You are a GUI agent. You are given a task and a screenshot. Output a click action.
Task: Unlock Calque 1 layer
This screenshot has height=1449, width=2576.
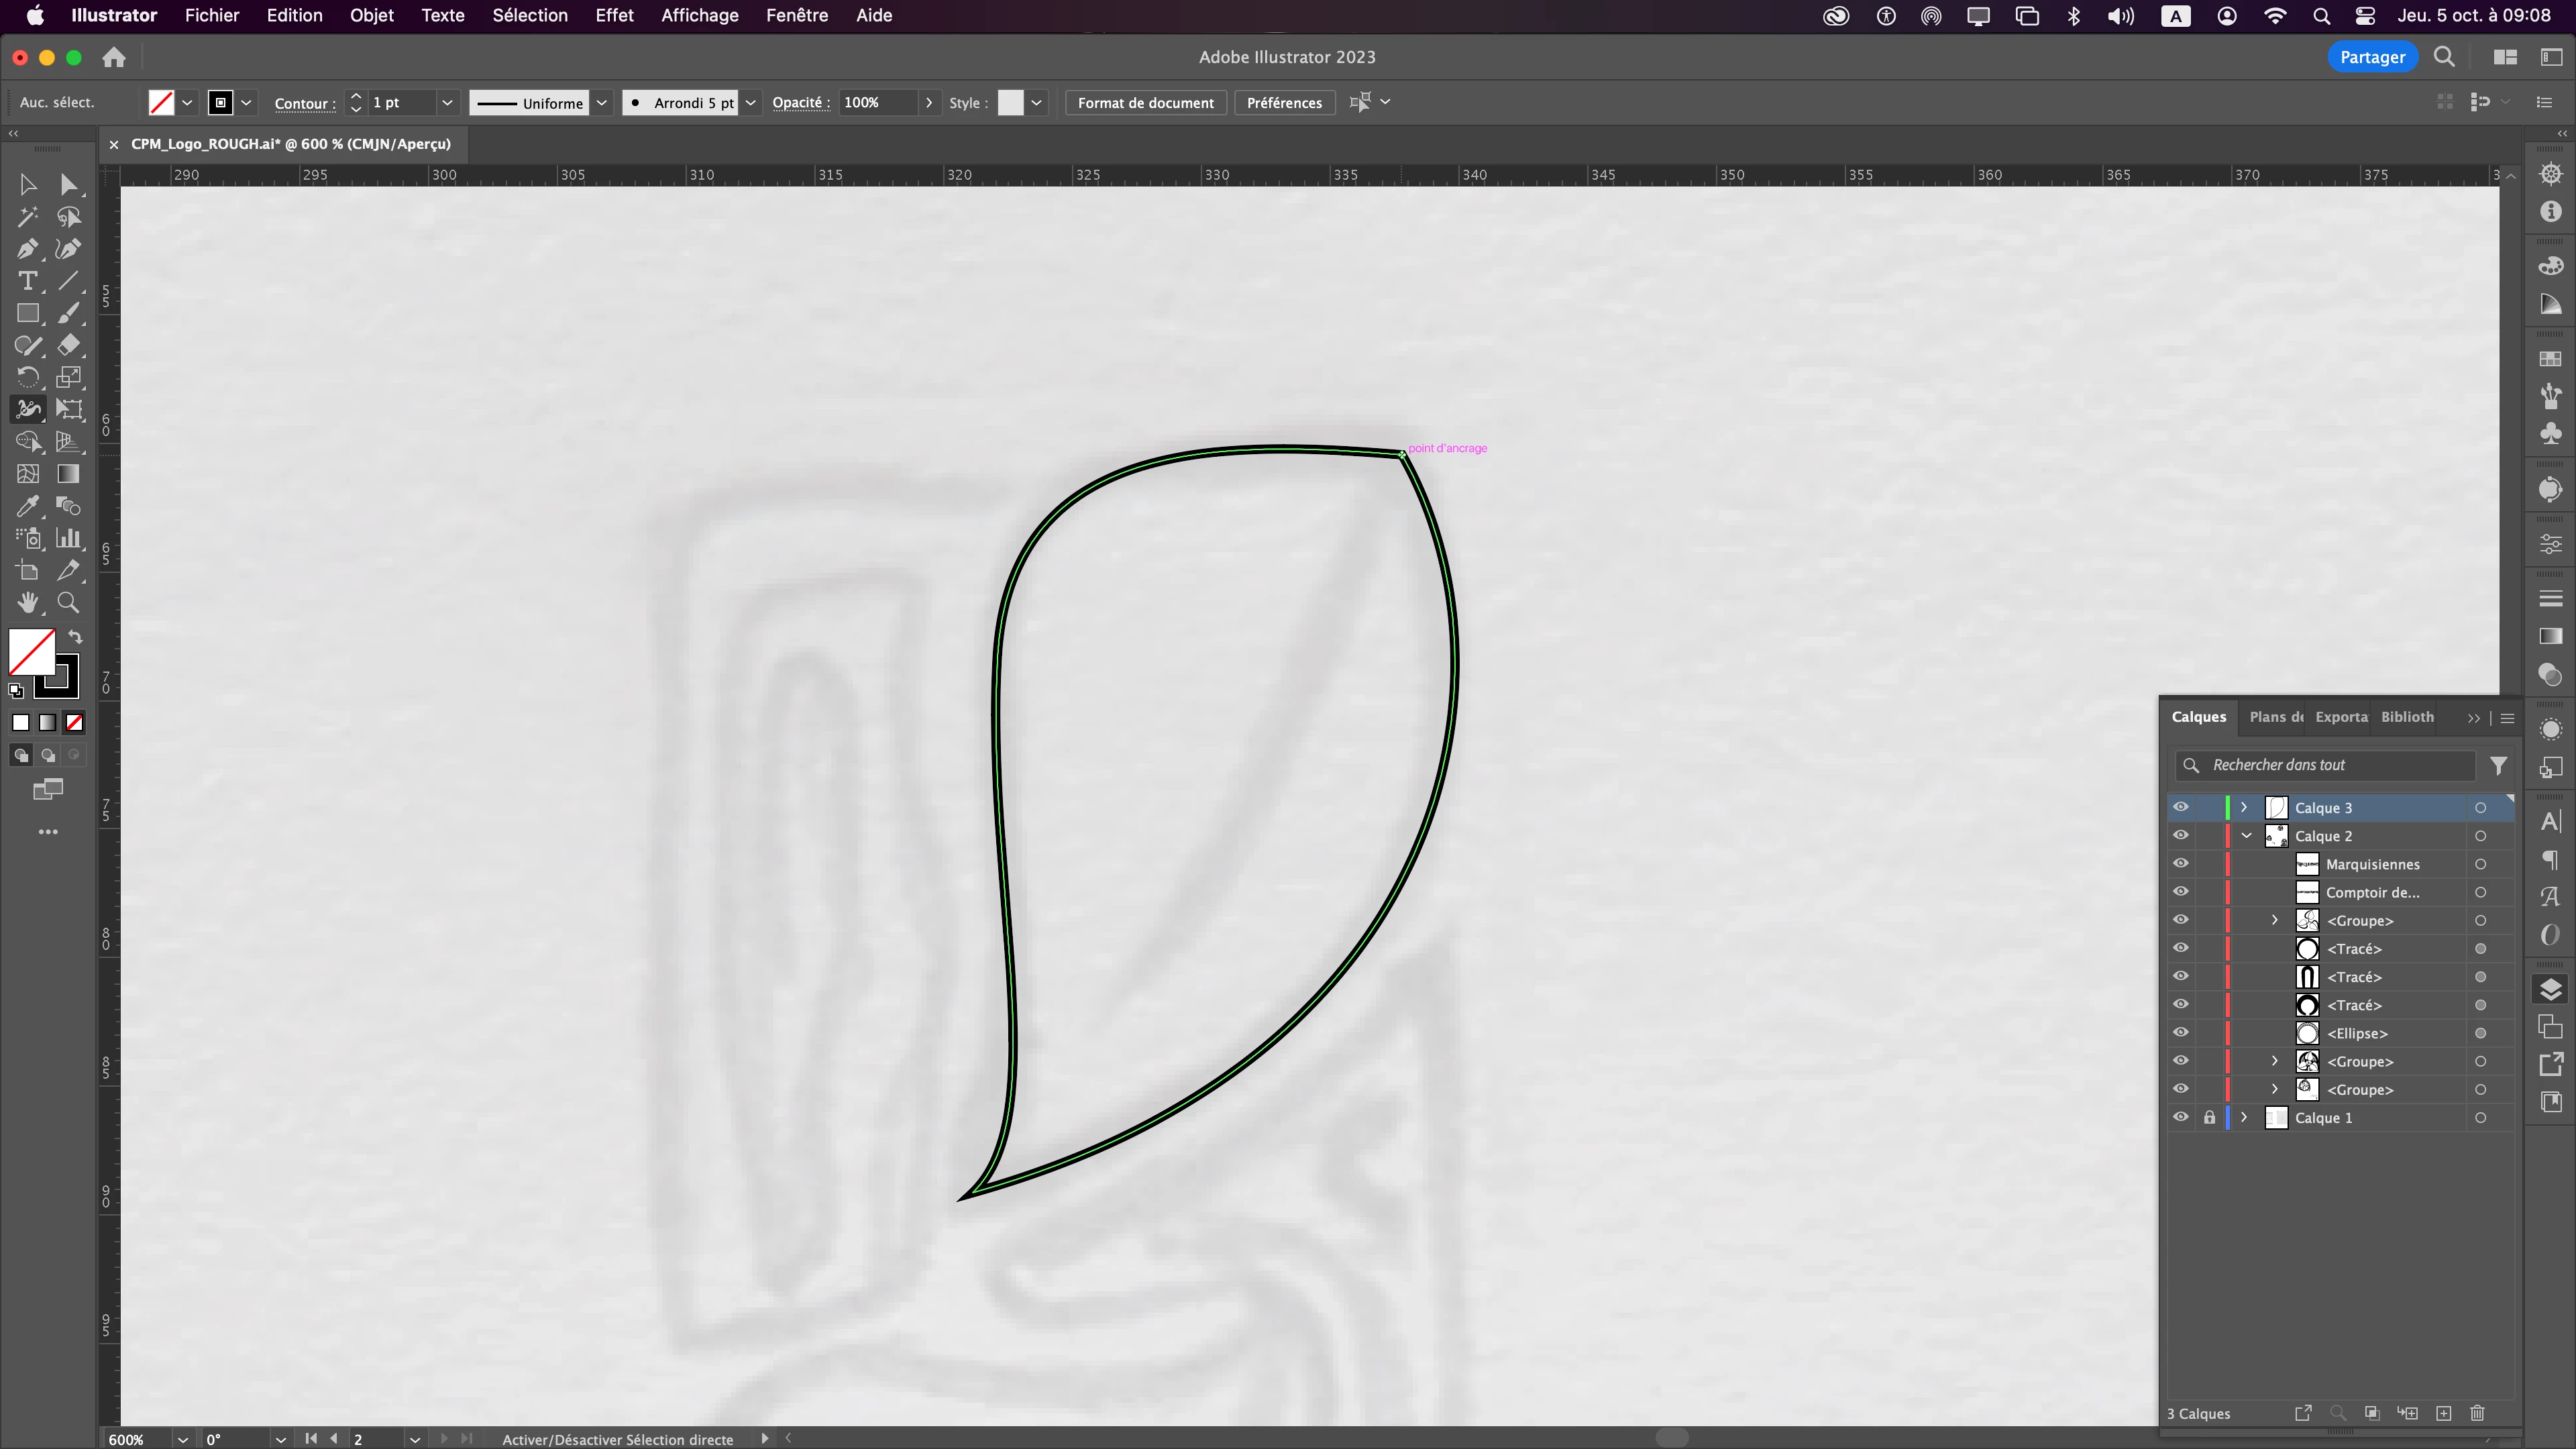[2209, 1118]
